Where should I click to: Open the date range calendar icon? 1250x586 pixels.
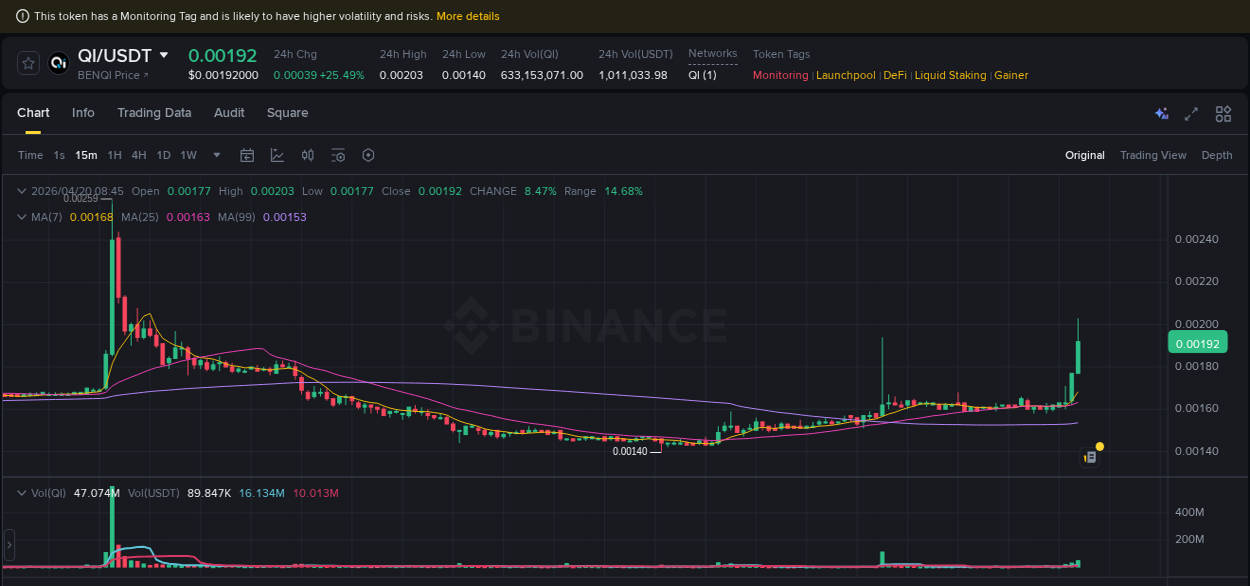point(247,155)
